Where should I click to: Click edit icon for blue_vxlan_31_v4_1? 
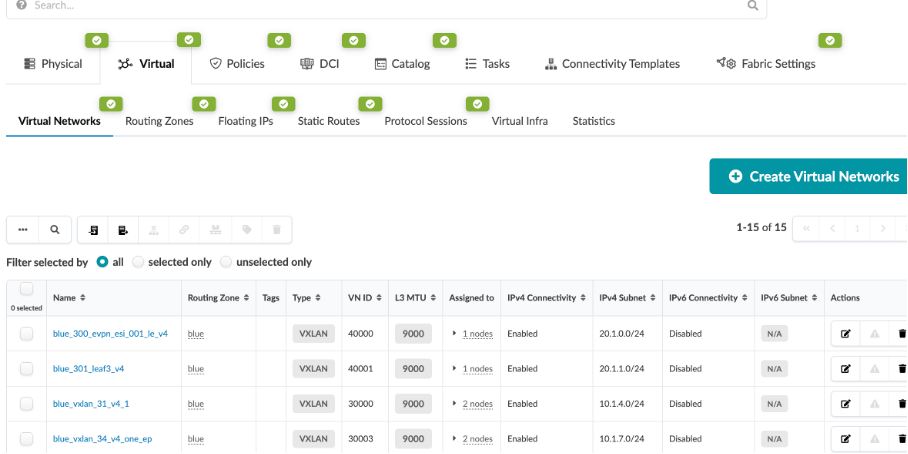[x=845, y=404]
